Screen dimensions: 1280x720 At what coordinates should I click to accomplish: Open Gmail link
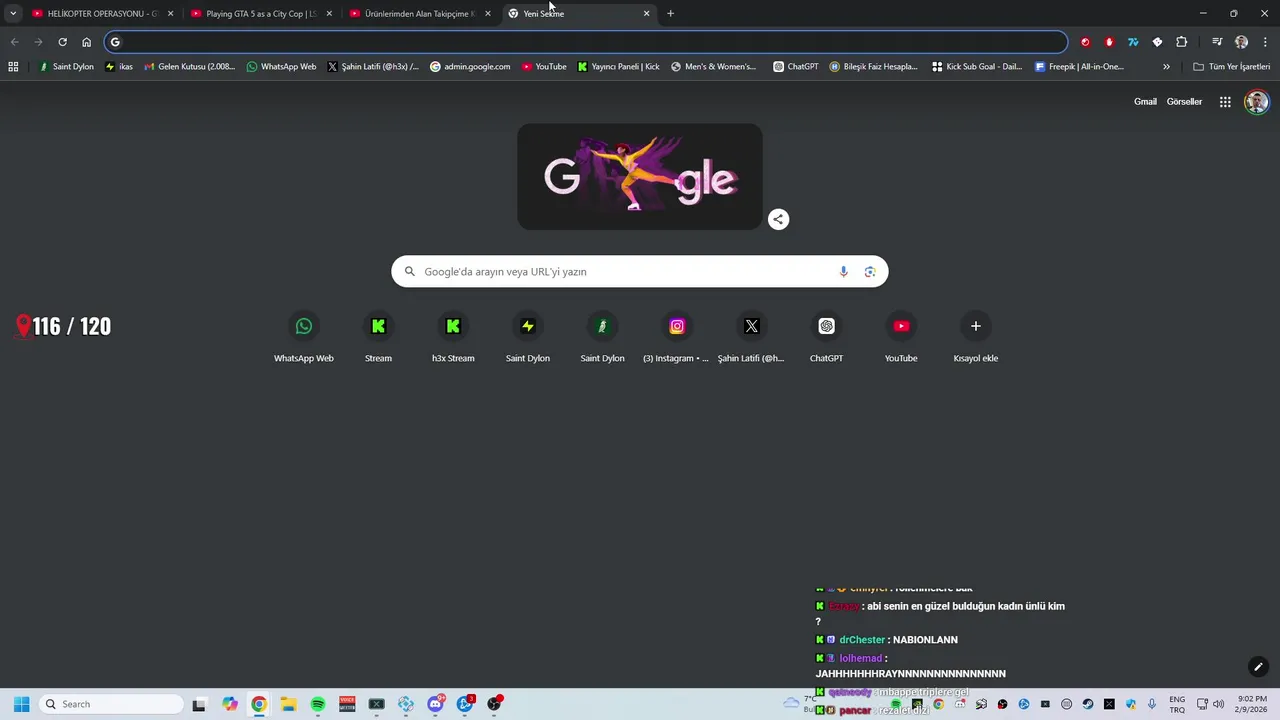click(x=1145, y=102)
